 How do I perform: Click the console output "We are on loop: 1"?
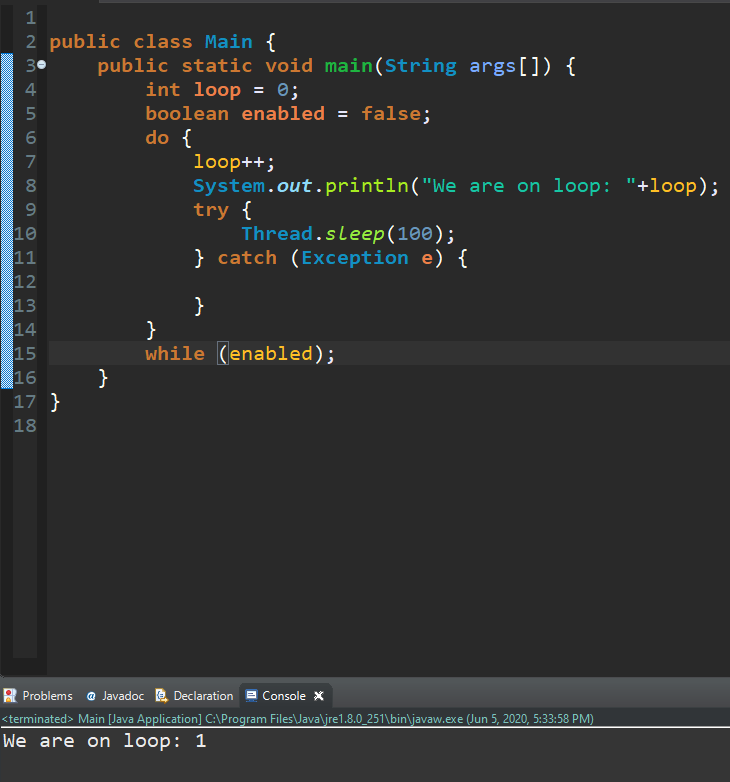coord(104,741)
